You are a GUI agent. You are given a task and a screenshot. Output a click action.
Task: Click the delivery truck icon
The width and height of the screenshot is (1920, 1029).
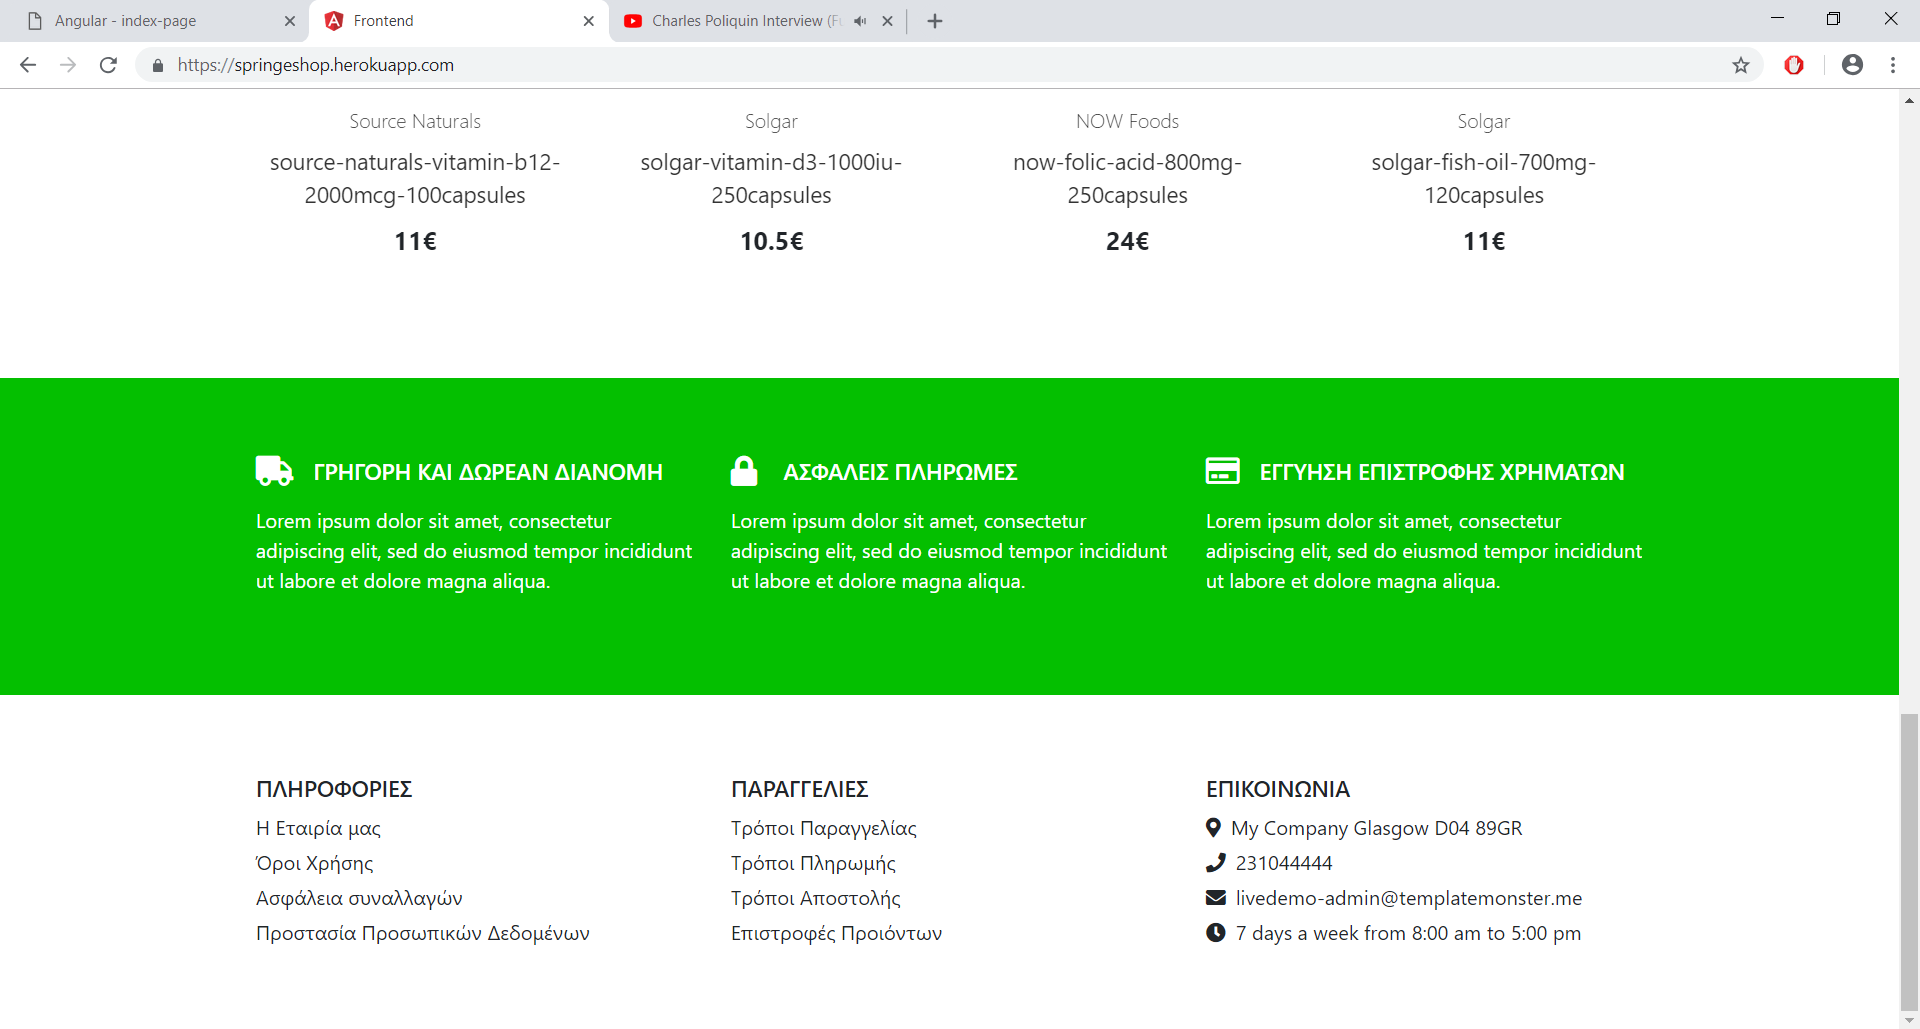coord(274,471)
